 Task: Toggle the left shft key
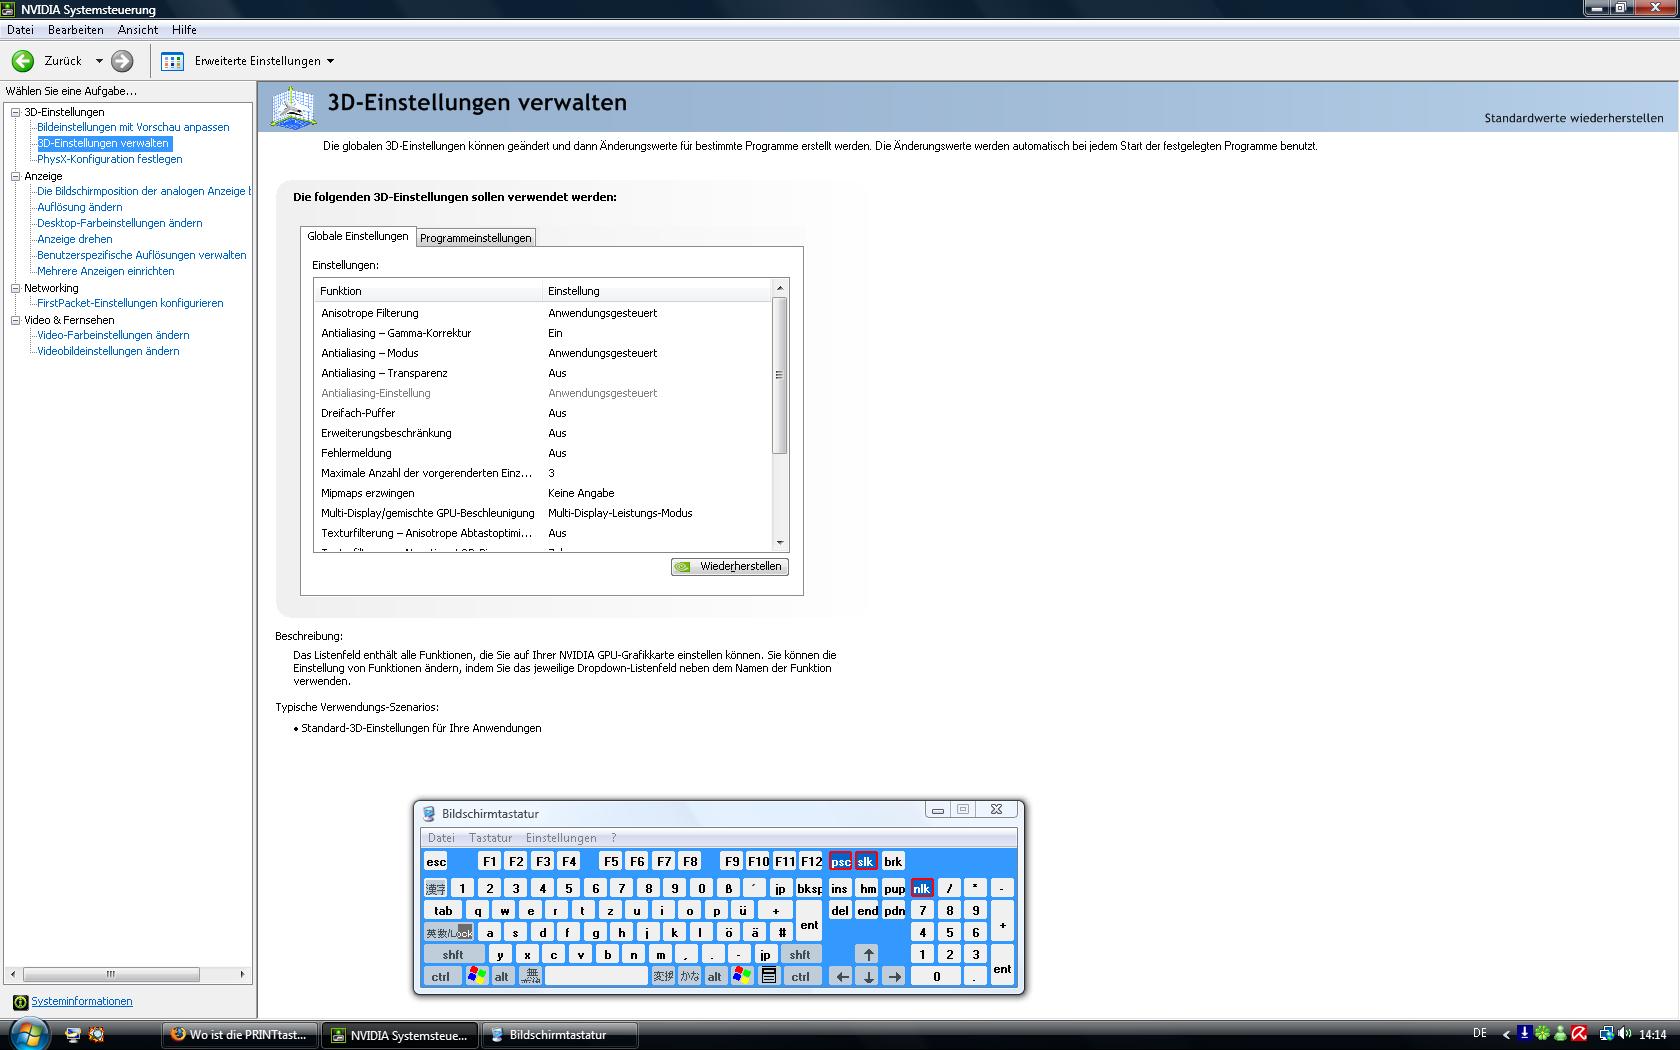click(x=453, y=954)
